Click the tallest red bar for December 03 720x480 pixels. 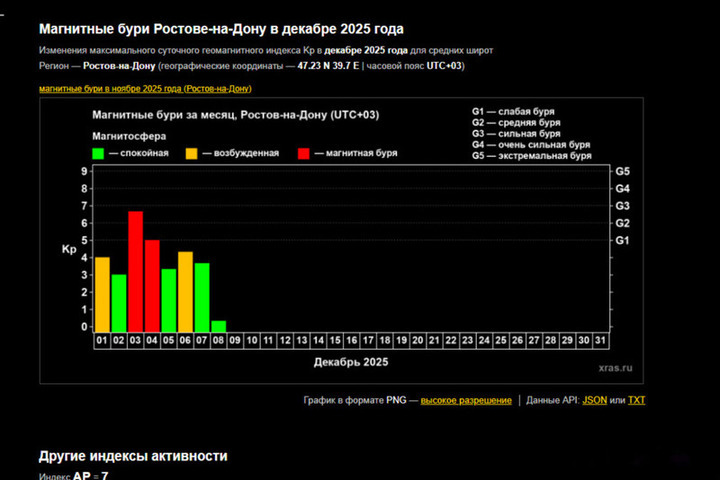(135, 270)
